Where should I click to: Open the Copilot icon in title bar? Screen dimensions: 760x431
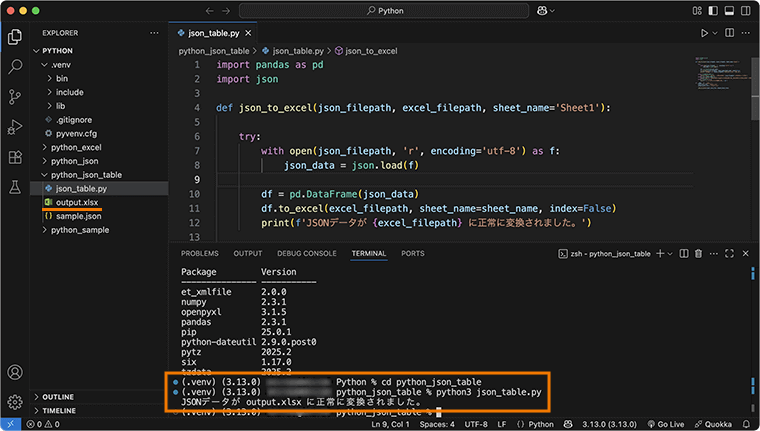(542, 11)
